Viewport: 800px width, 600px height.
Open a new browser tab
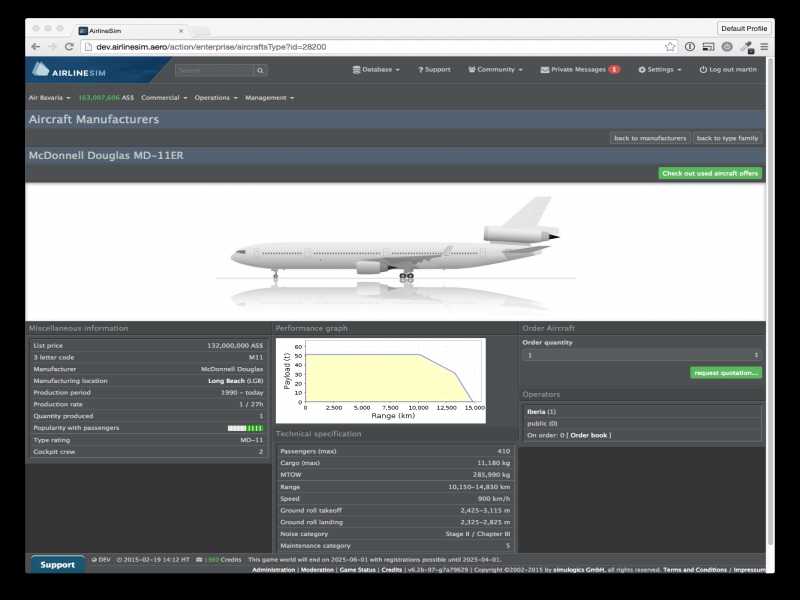point(201,31)
